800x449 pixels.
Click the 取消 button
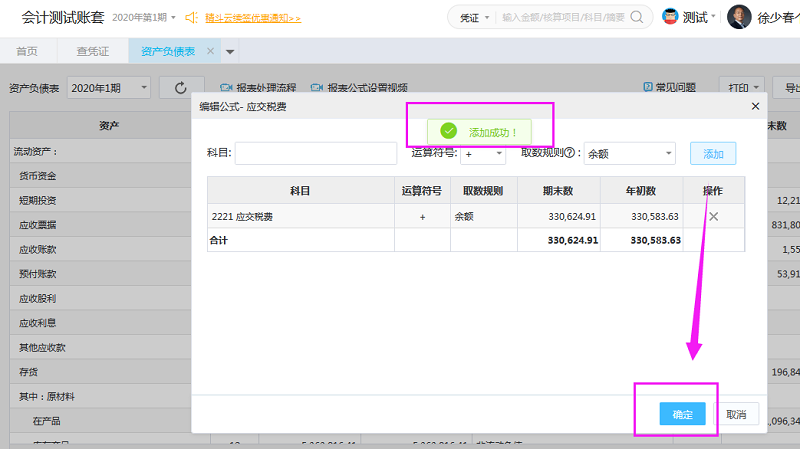pos(736,414)
